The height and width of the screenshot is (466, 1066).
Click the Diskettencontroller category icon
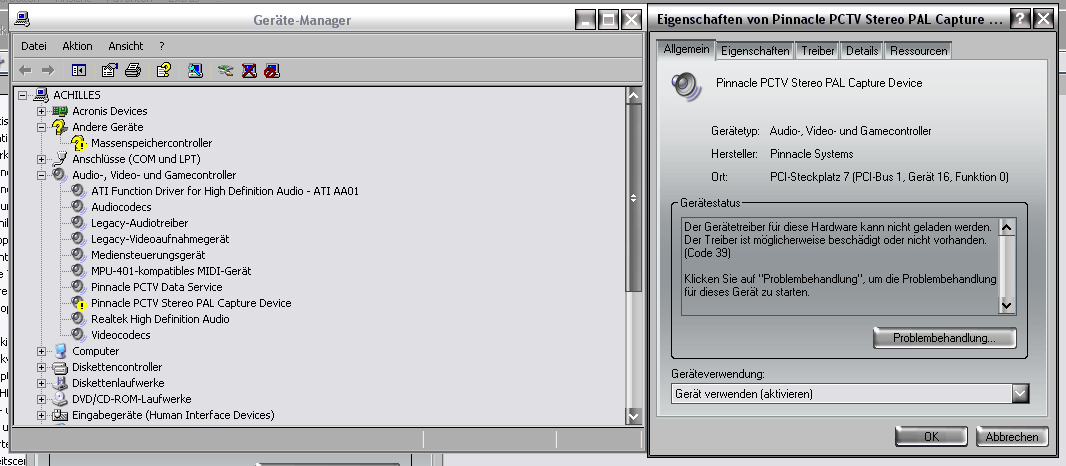click(61, 367)
